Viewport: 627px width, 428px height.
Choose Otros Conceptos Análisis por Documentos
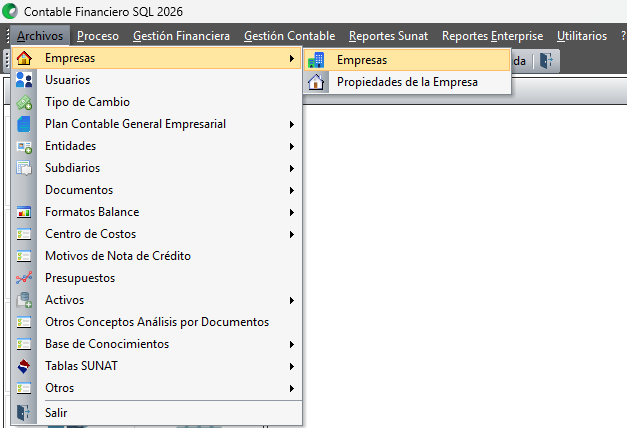pos(157,322)
